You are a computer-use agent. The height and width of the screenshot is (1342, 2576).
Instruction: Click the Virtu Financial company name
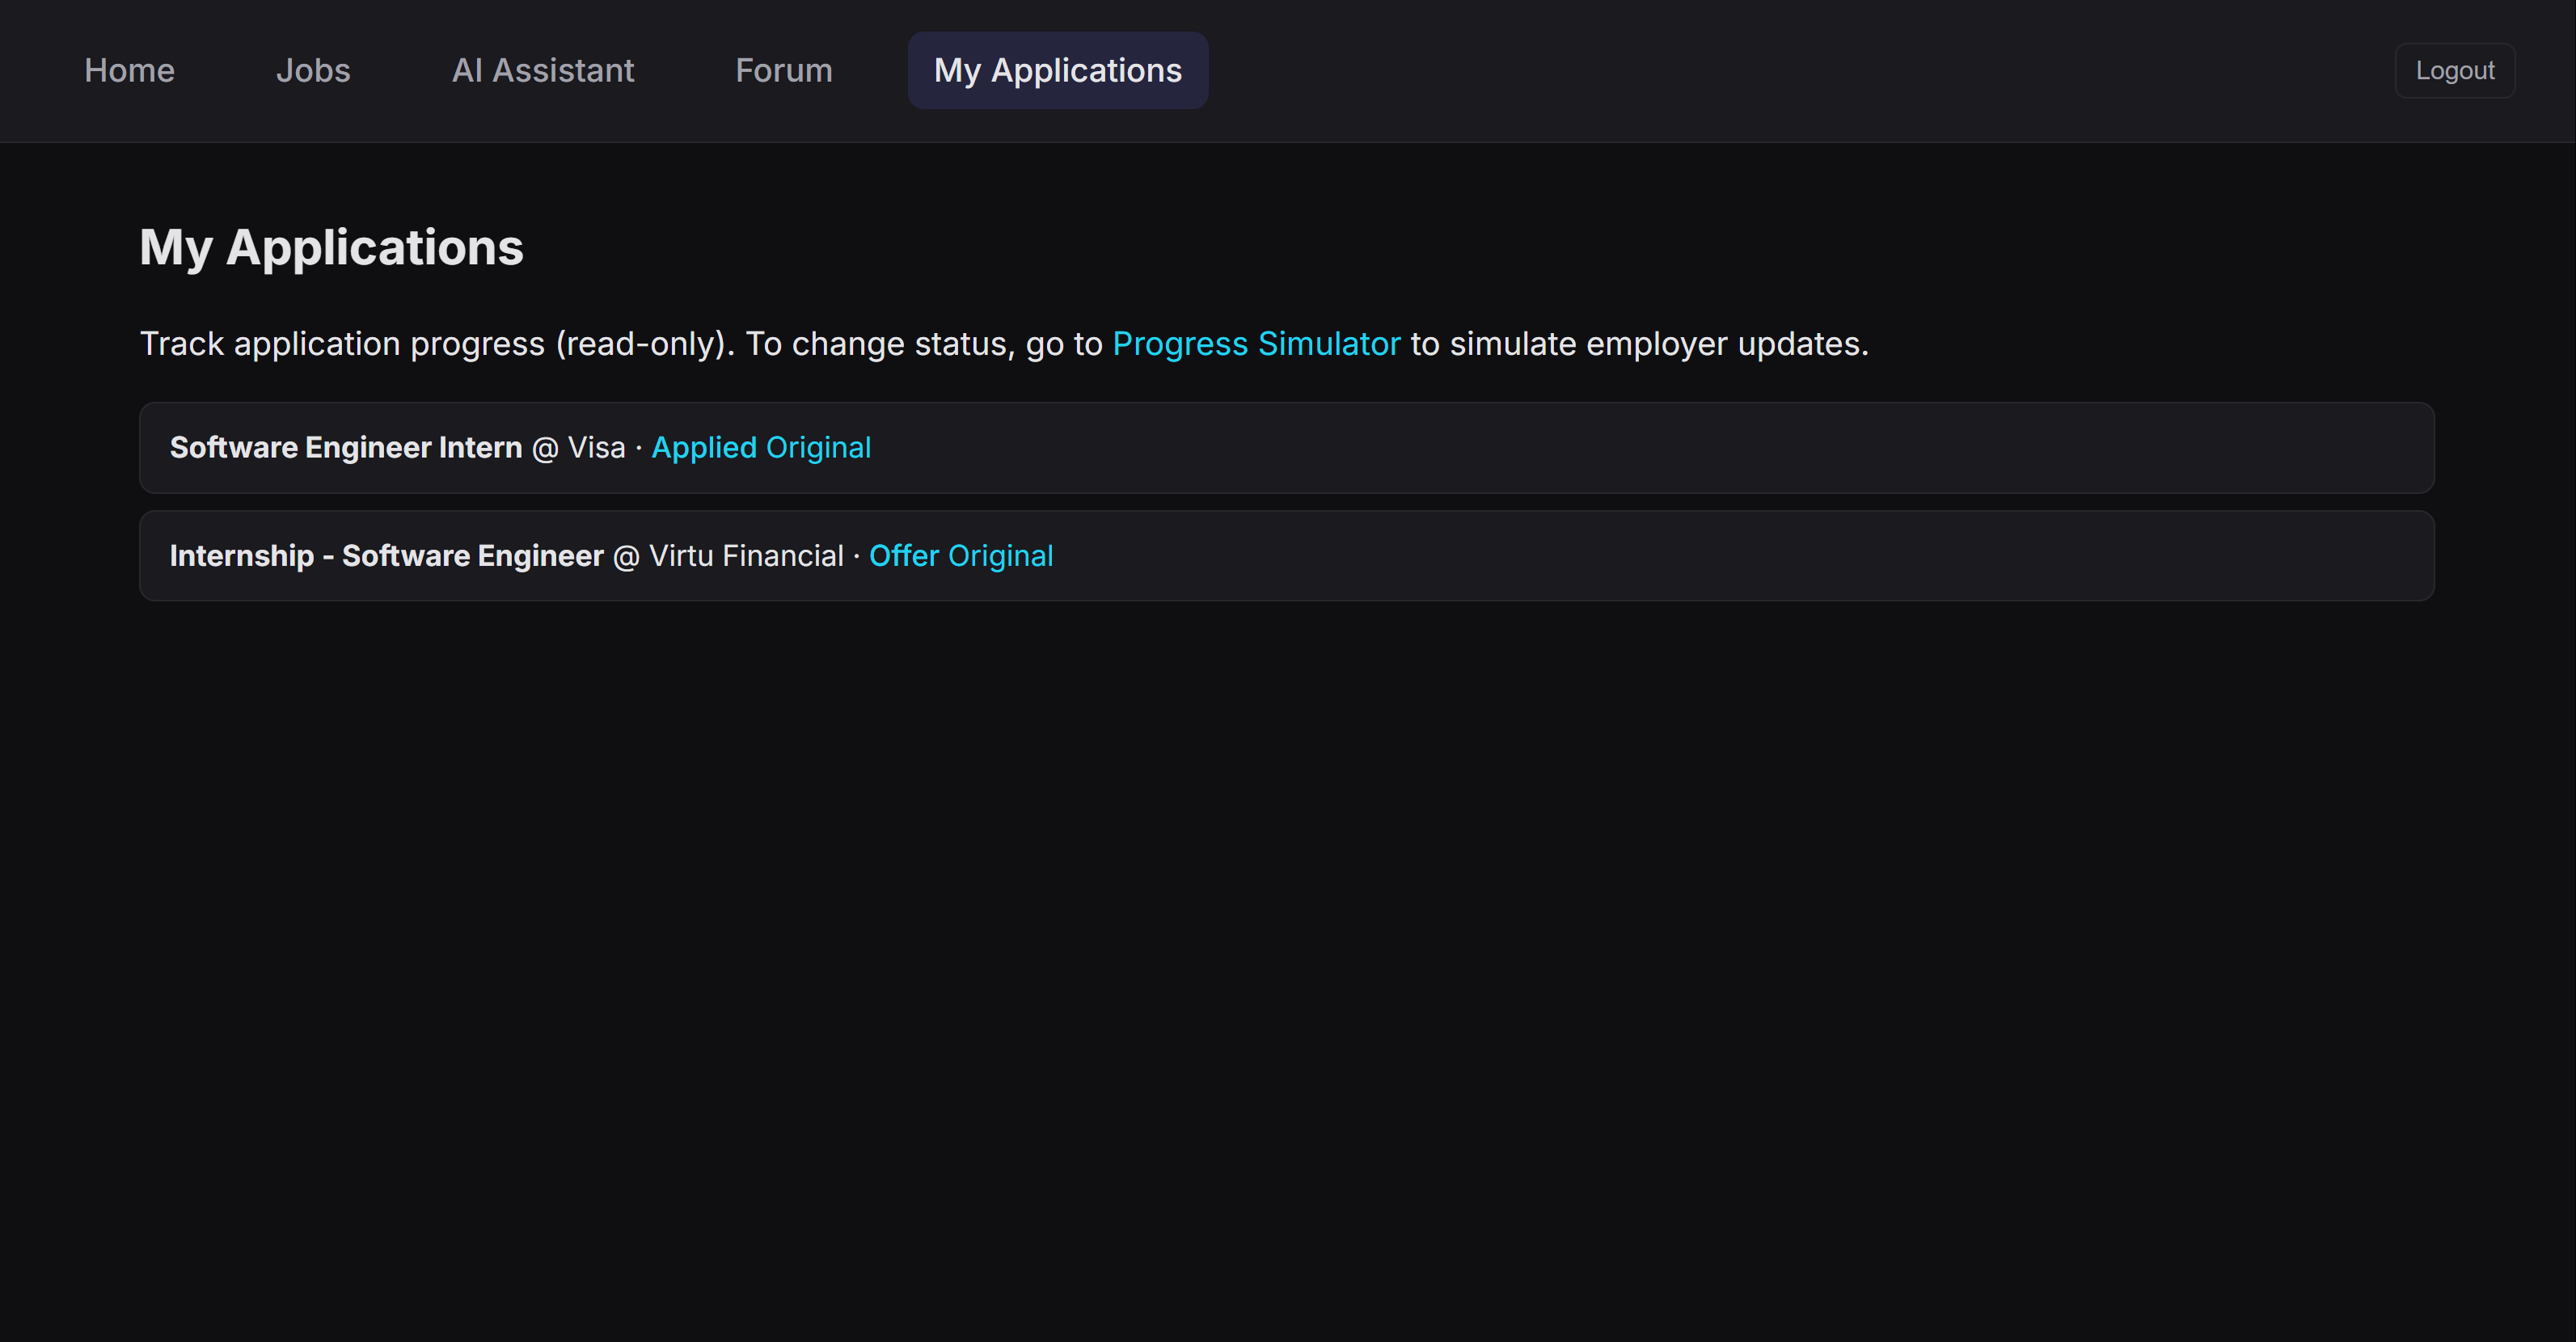coord(746,555)
